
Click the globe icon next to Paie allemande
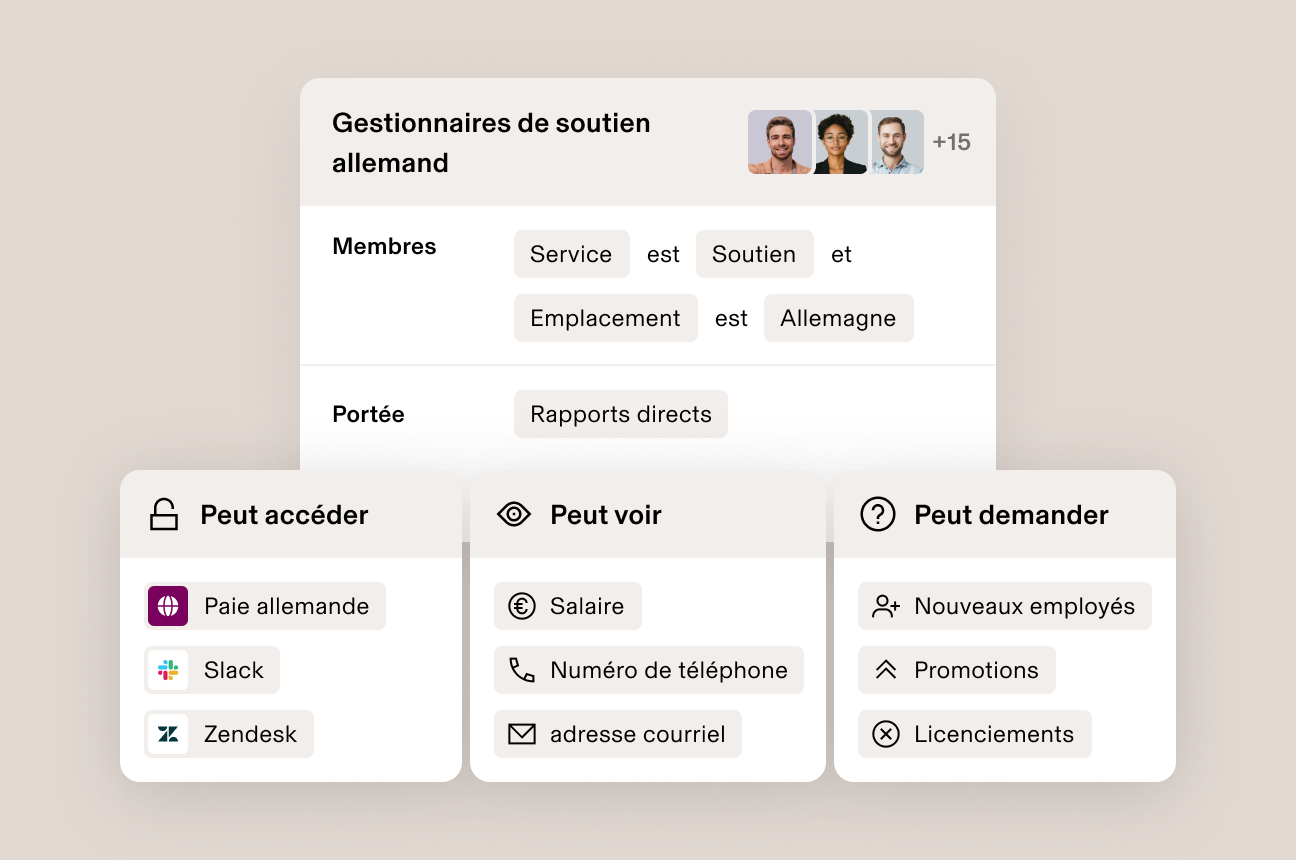pos(168,606)
